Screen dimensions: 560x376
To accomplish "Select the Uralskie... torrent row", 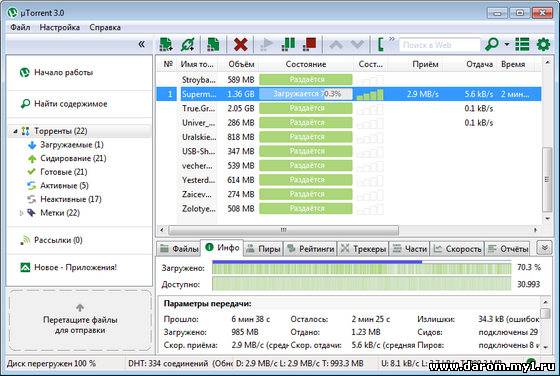I will point(348,137).
